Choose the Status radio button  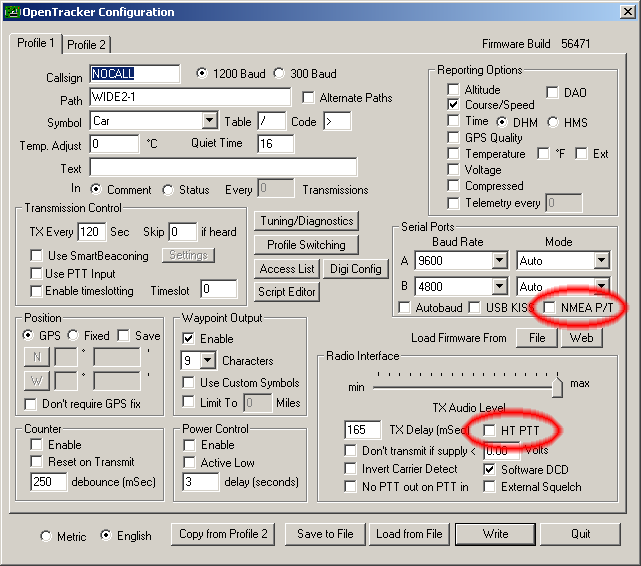[x=168, y=190]
